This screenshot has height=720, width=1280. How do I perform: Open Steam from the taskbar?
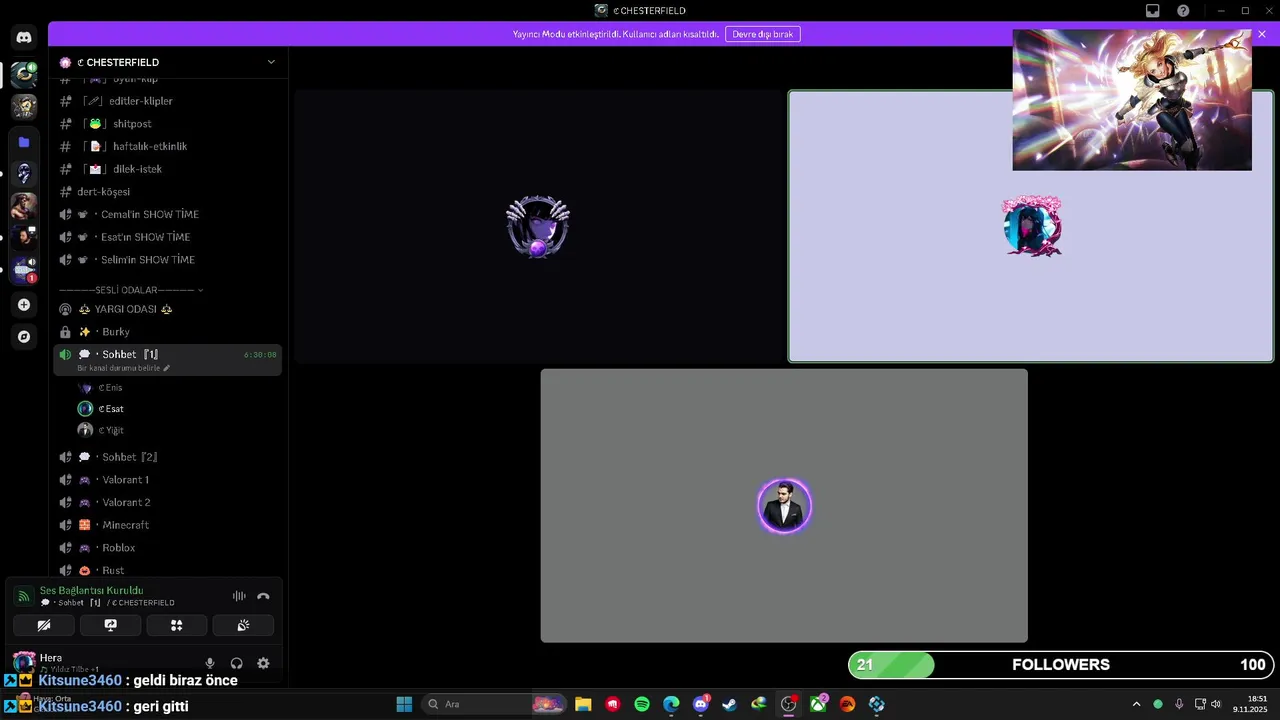click(730, 704)
